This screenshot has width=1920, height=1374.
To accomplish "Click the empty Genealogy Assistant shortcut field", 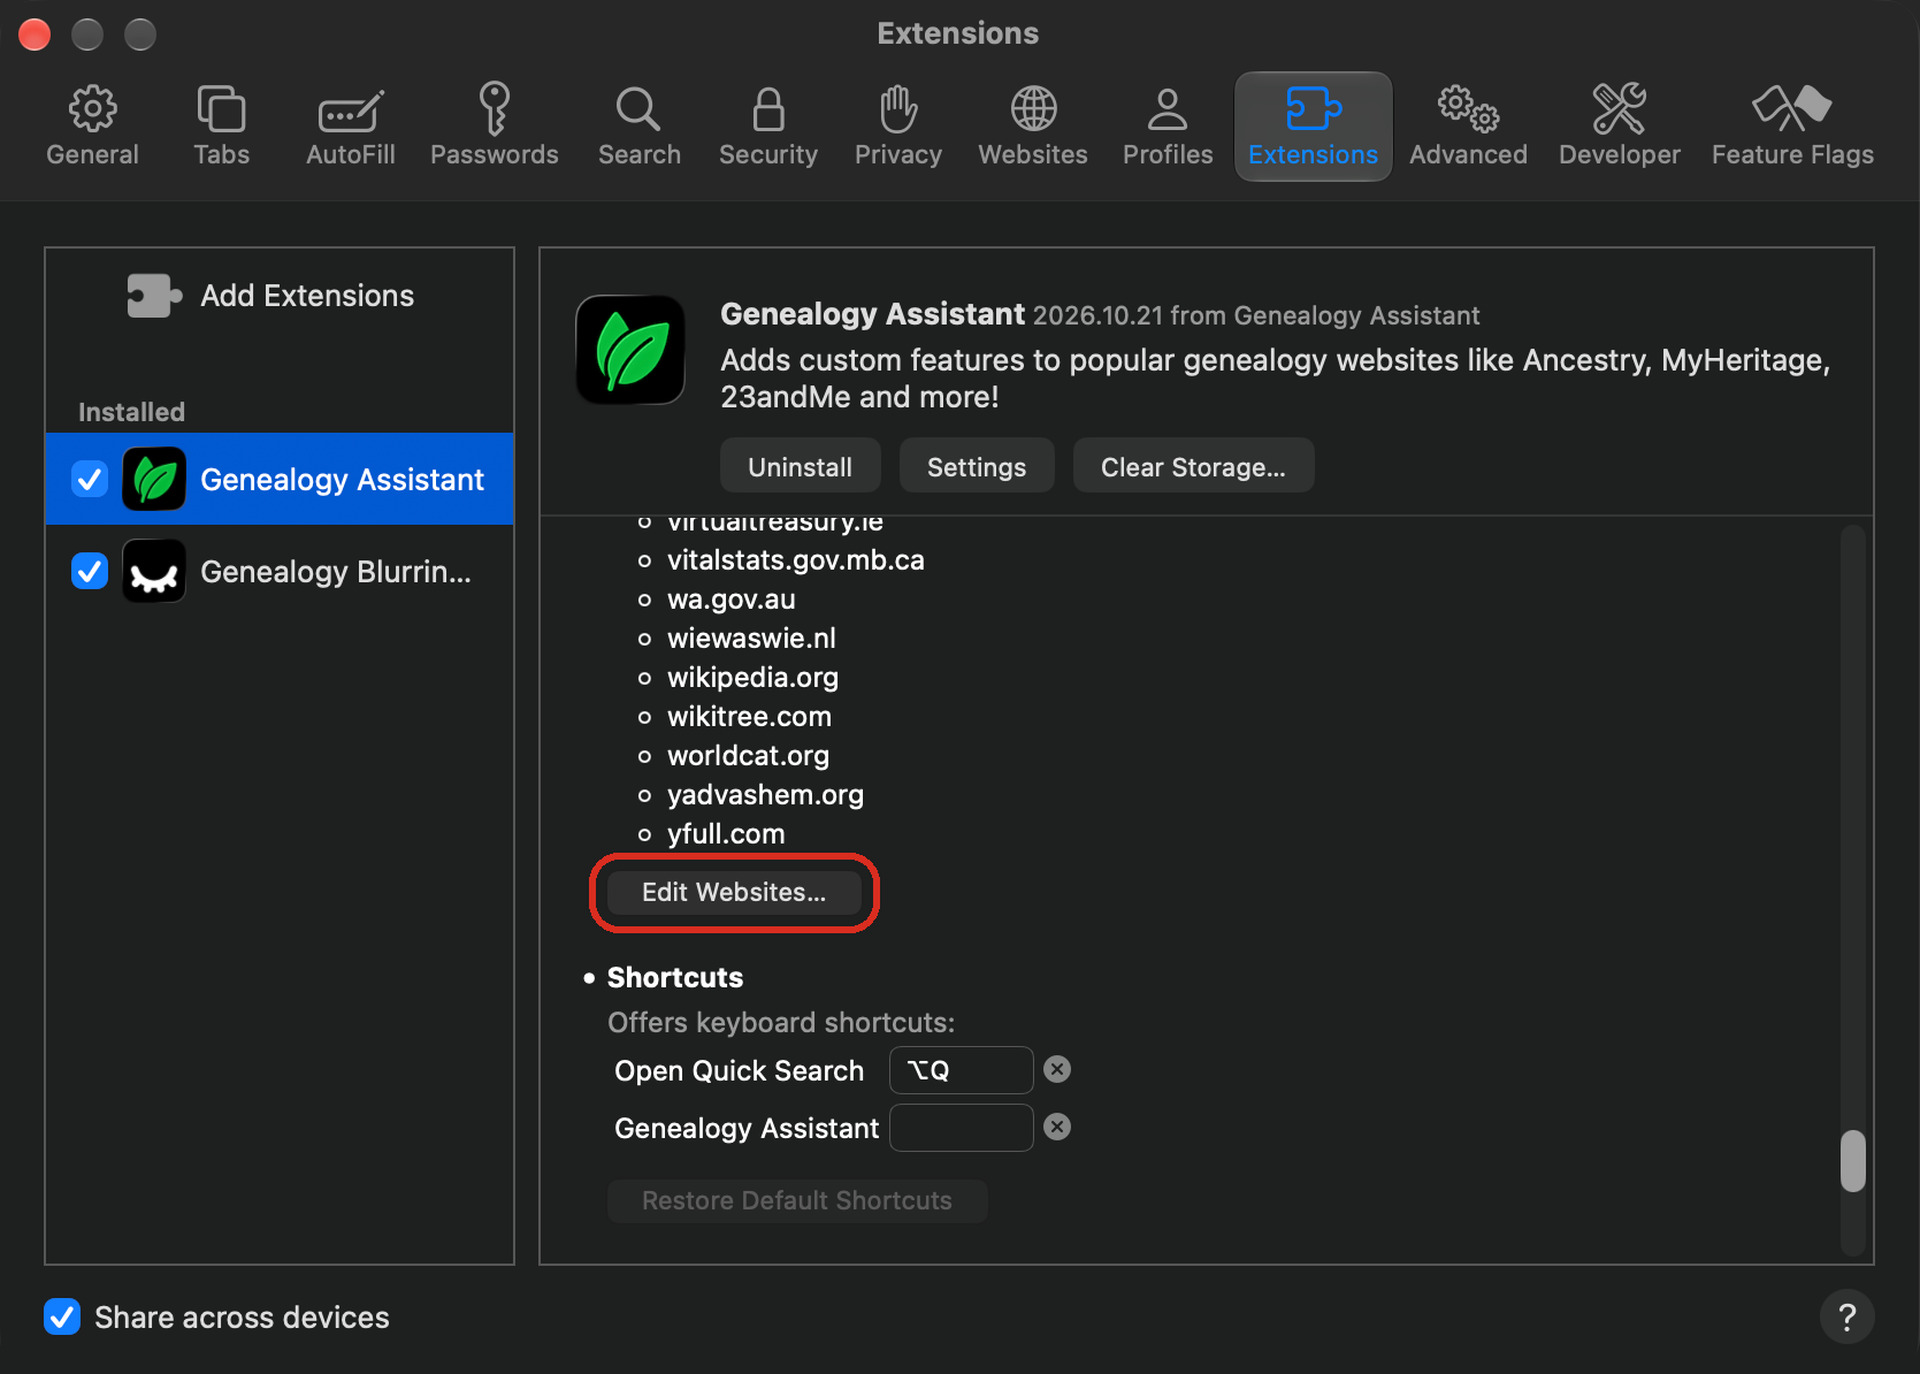I will point(961,1128).
